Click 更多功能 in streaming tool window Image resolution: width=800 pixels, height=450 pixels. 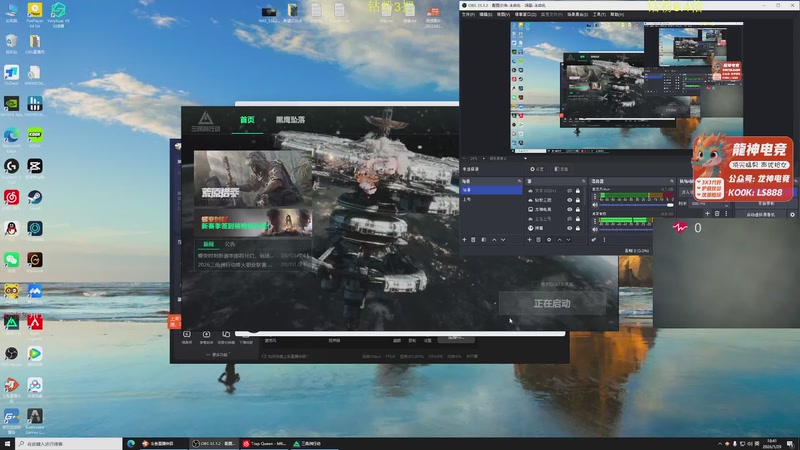(x=218, y=355)
